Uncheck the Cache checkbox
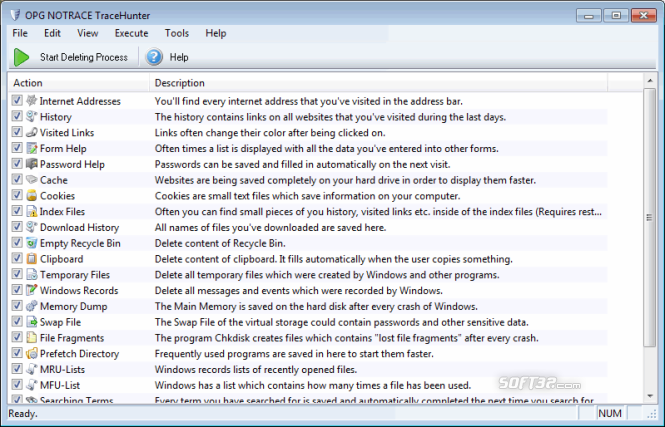The width and height of the screenshot is (665, 427). [17, 179]
